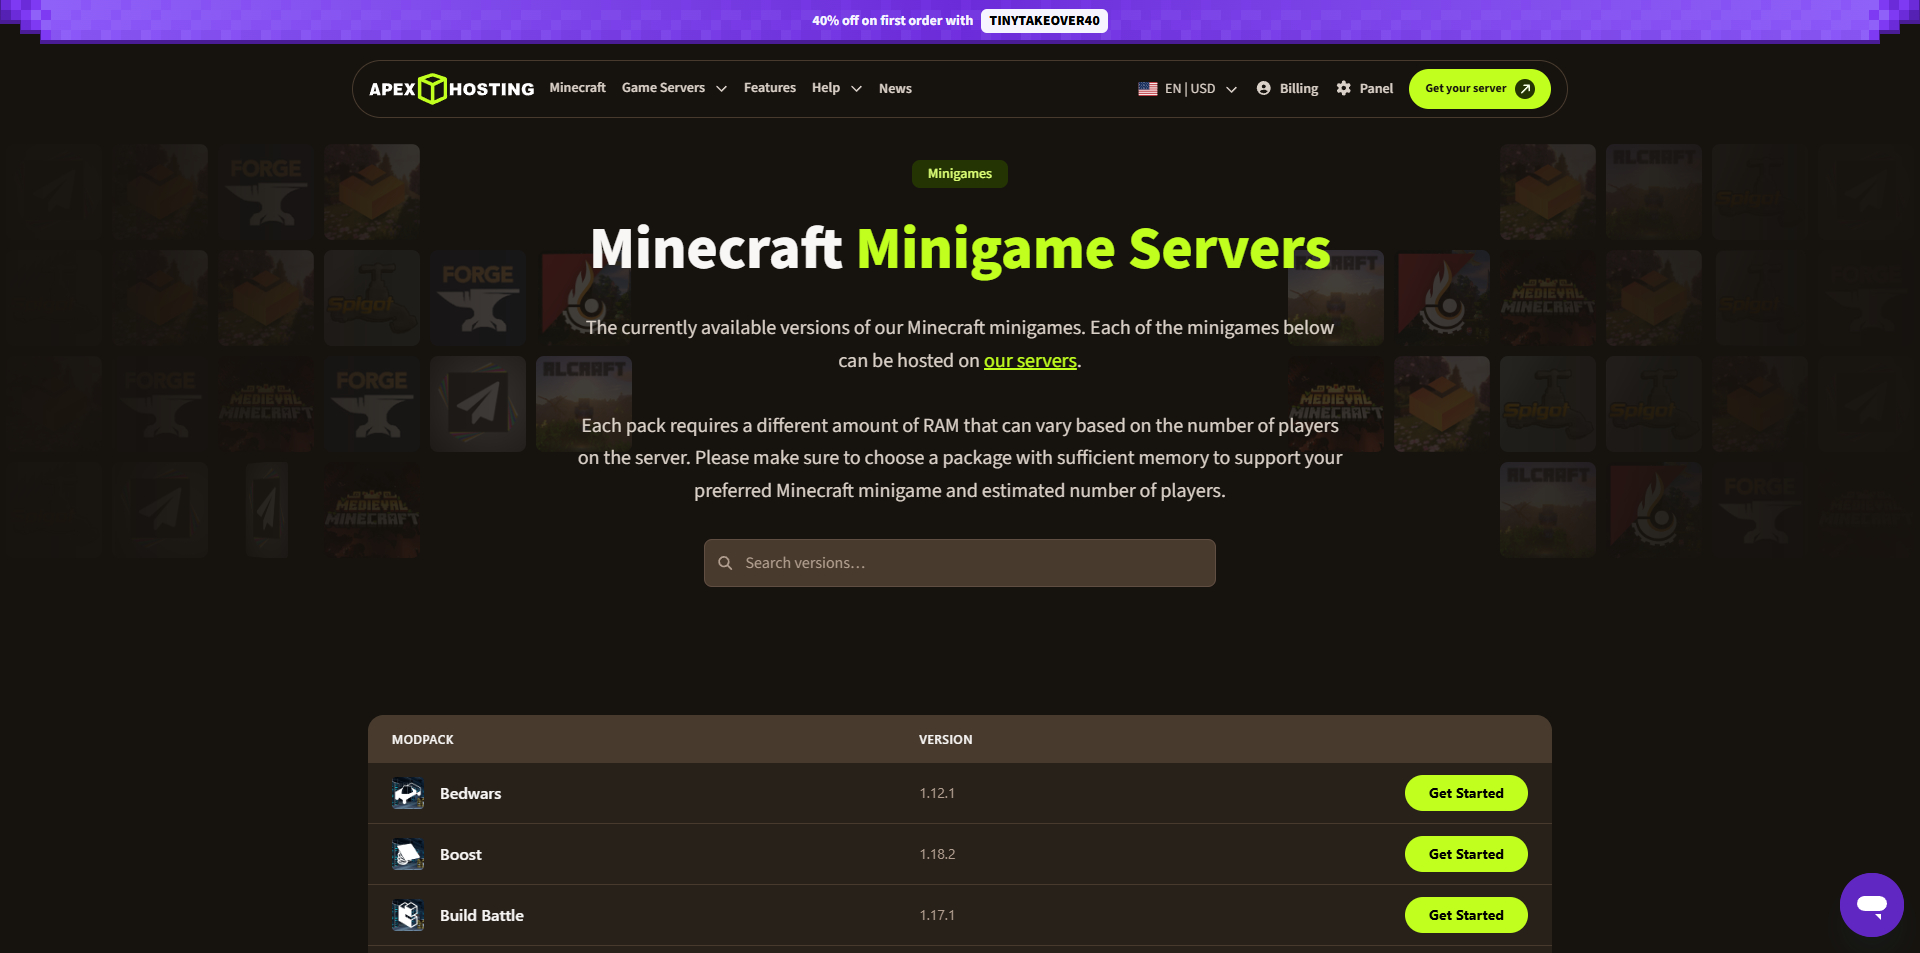Go to Billing page
The height and width of the screenshot is (953, 1920).
[1288, 89]
